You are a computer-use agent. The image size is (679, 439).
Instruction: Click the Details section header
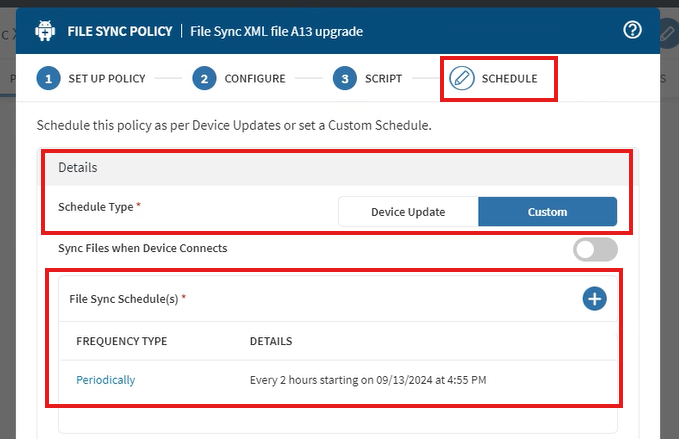337,168
